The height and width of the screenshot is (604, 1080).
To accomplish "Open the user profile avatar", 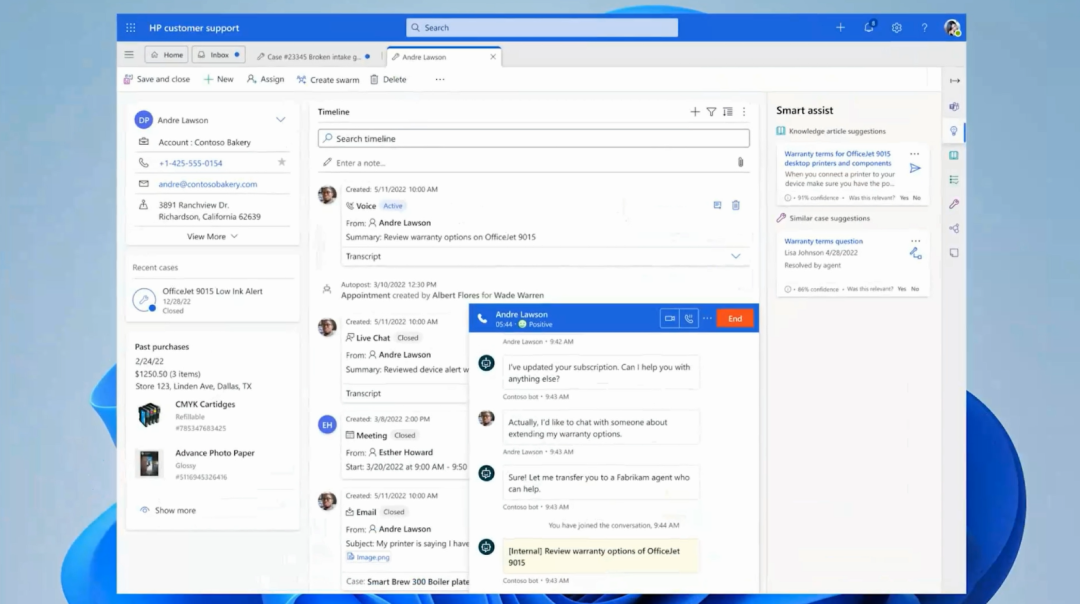I will coord(952,28).
